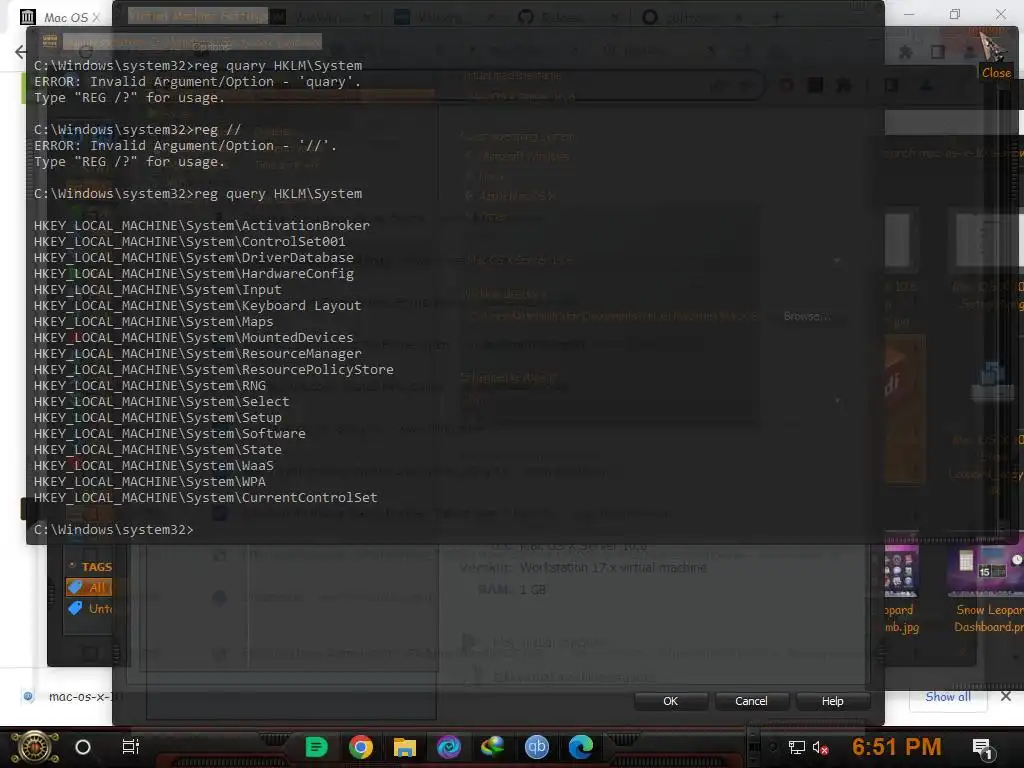Click the 6:51 PM taskbar clock
Screen dimensions: 1024x768
click(896, 746)
